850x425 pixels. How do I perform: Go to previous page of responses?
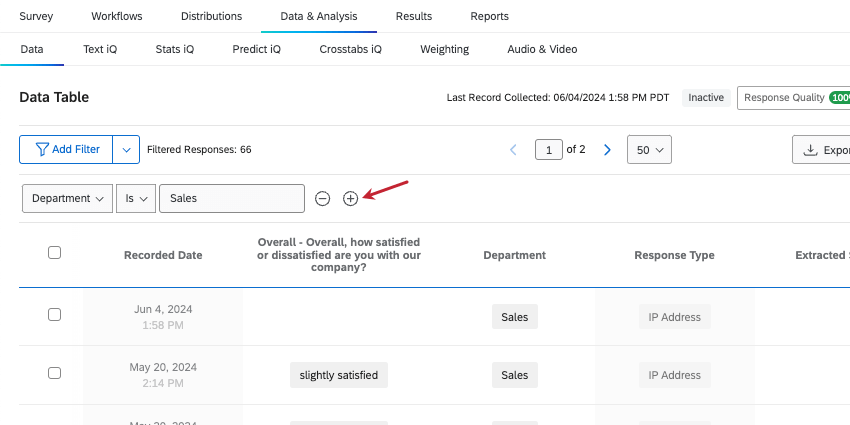513,150
